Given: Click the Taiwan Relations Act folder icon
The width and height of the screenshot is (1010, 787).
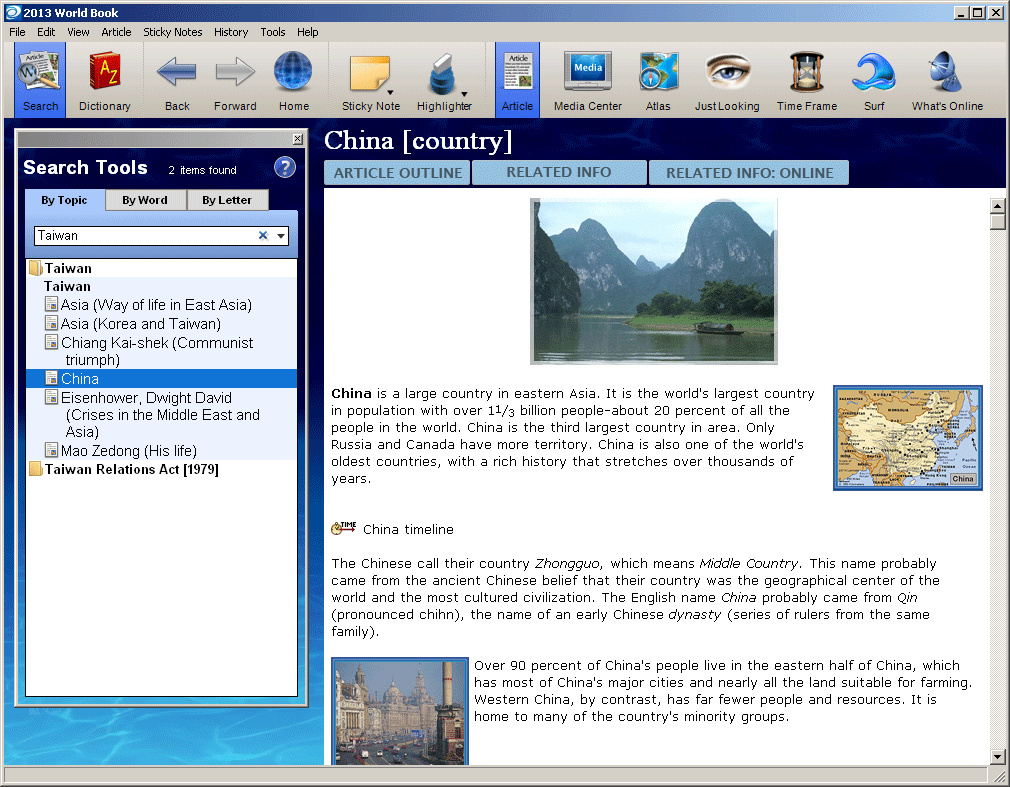Looking at the screenshot, I should (35, 469).
